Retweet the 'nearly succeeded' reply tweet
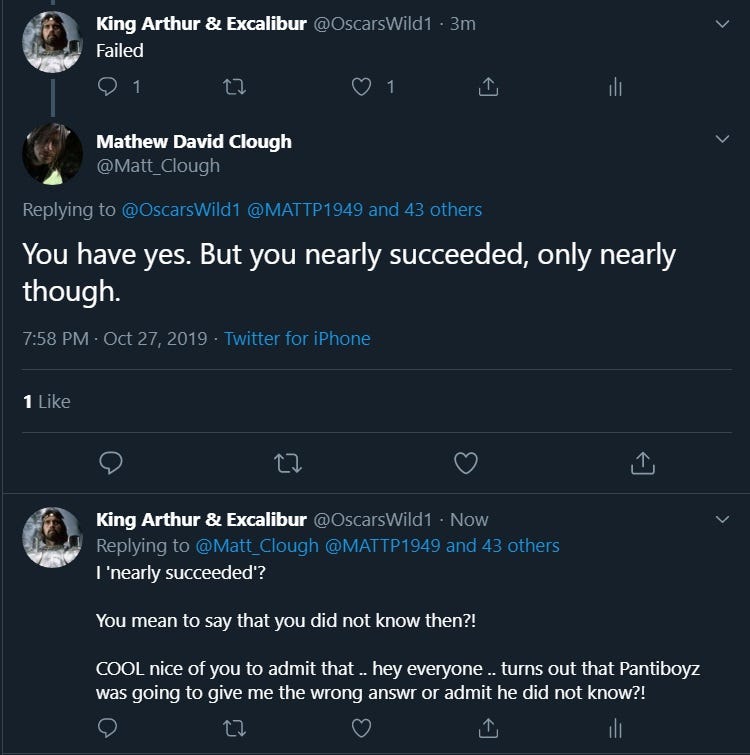 point(234,727)
